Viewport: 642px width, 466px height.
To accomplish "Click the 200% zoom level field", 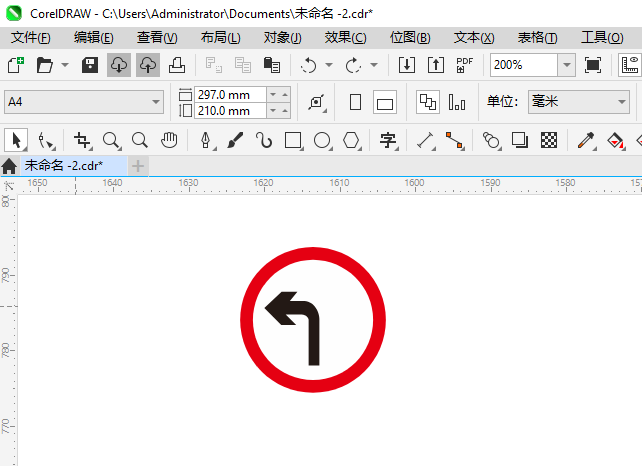I will [524, 65].
